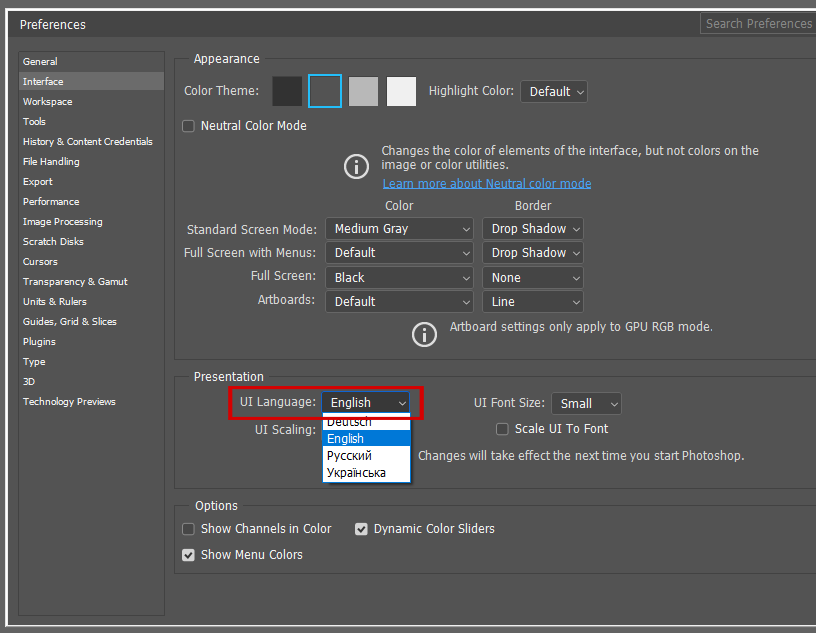The height and width of the screenshot is (633, 816).
Task: Toggle Scale UI To Font checkbox
Action: [x=502, y=429]
